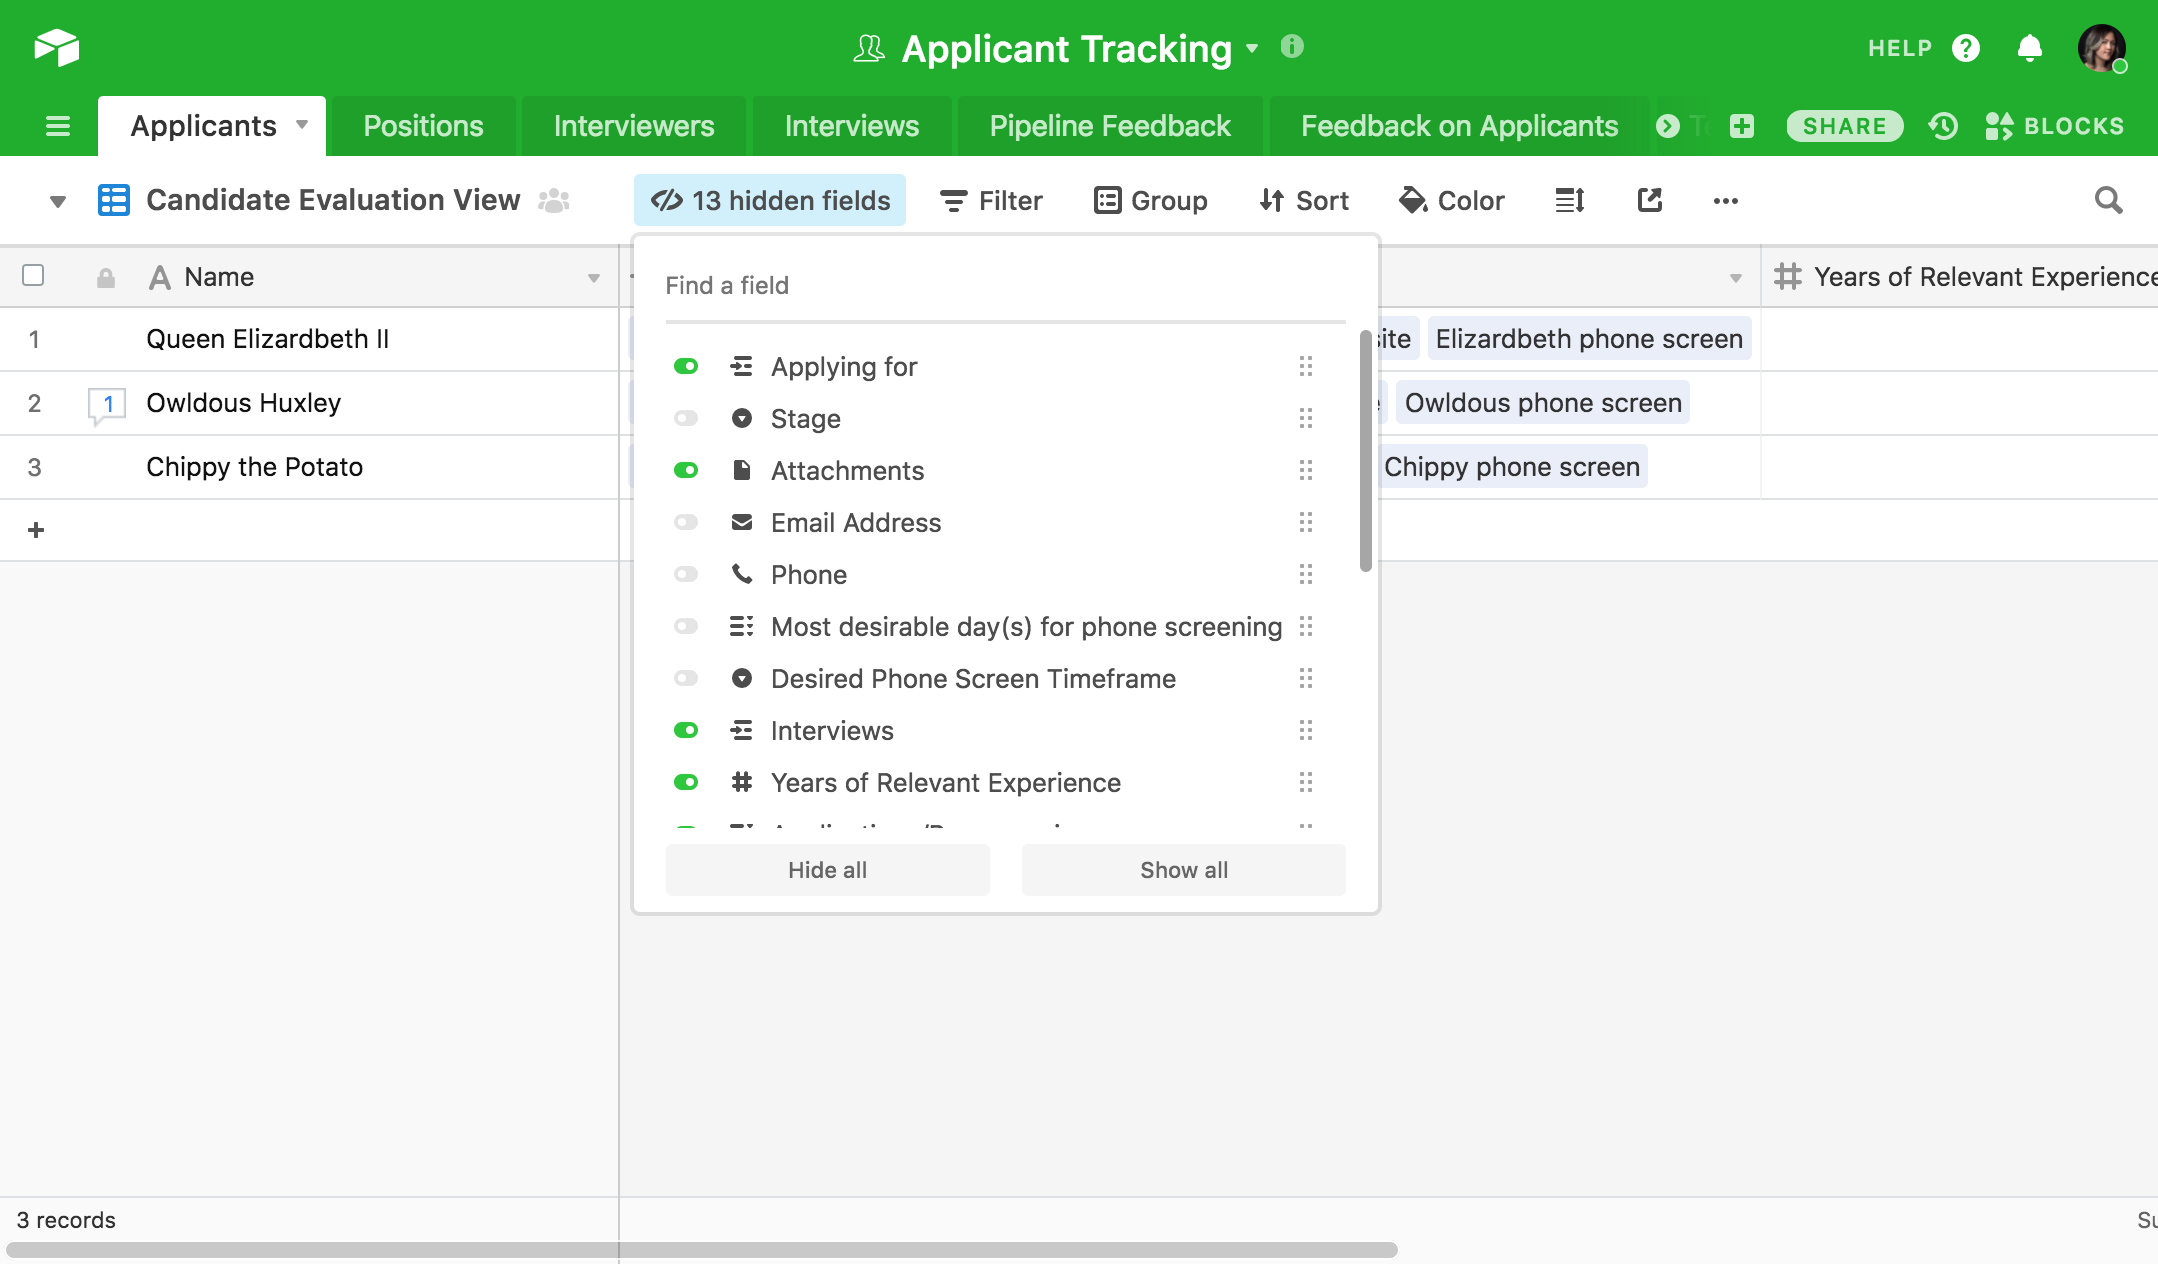Expand the views list triangle
This screenshot has height=1264, width=2158.
(58, 202)
